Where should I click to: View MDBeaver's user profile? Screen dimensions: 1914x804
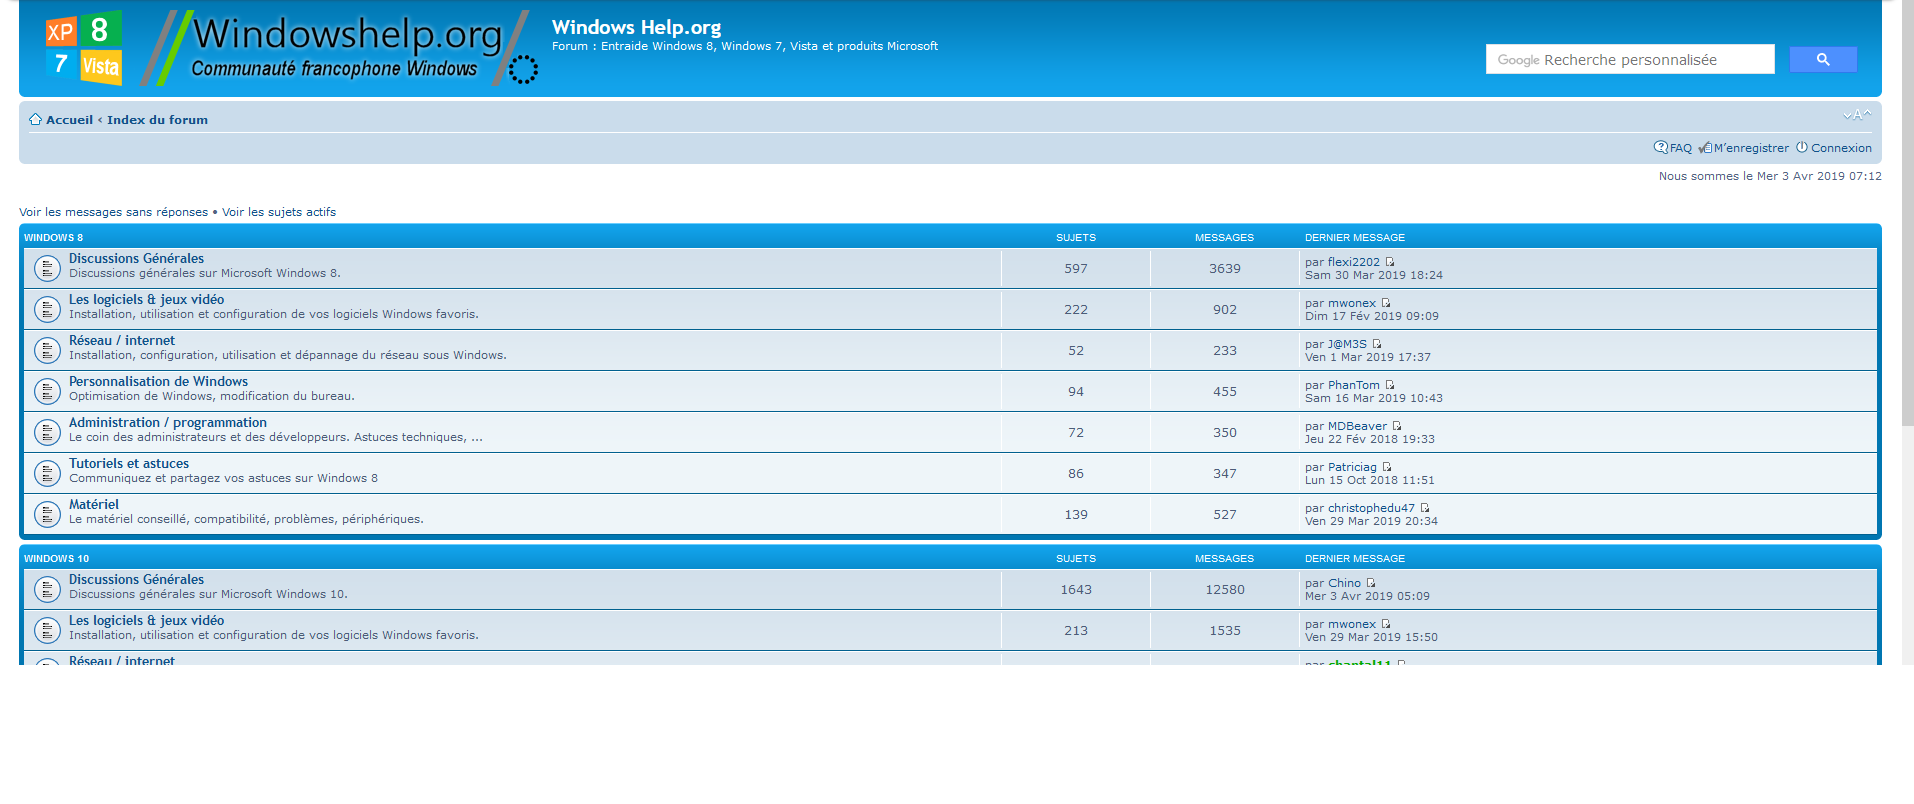point(1357,426)
